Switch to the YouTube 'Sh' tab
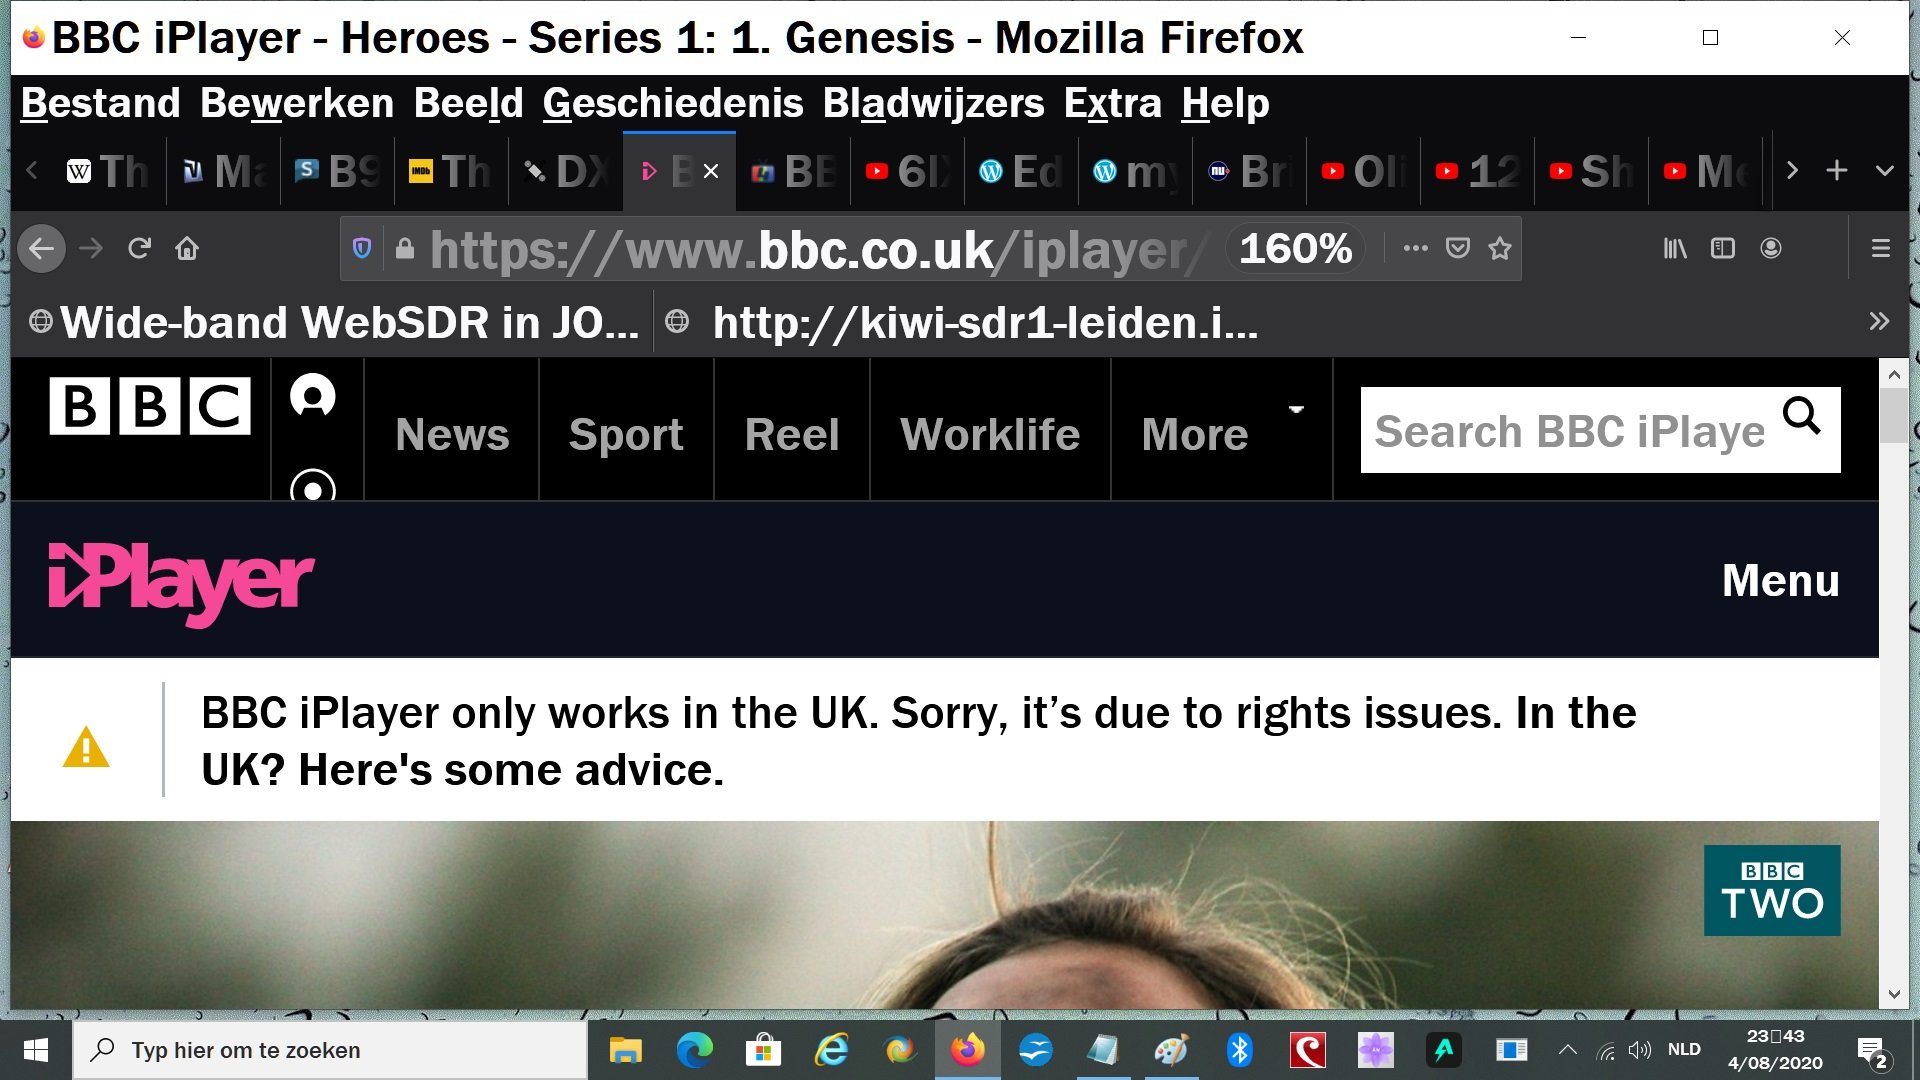The image size is (1920, 1080). click(x=1591, y=171)
